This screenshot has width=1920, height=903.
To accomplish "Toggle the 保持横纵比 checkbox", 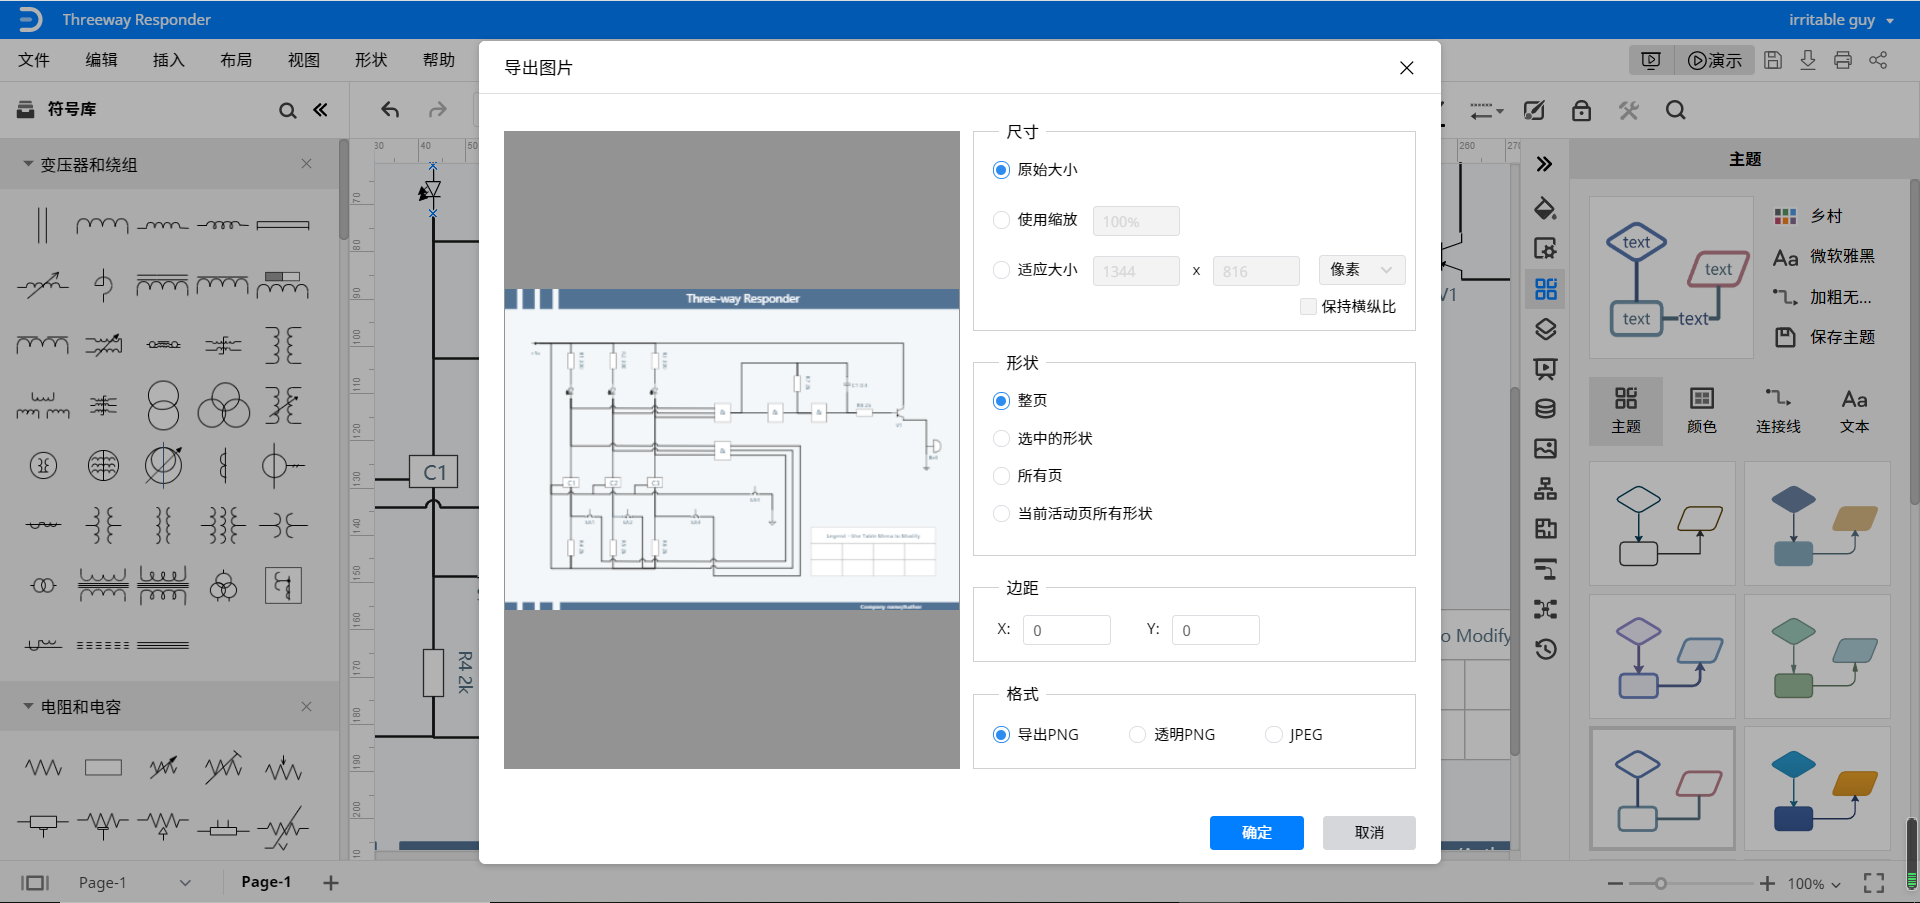I will click(1308, 307).
